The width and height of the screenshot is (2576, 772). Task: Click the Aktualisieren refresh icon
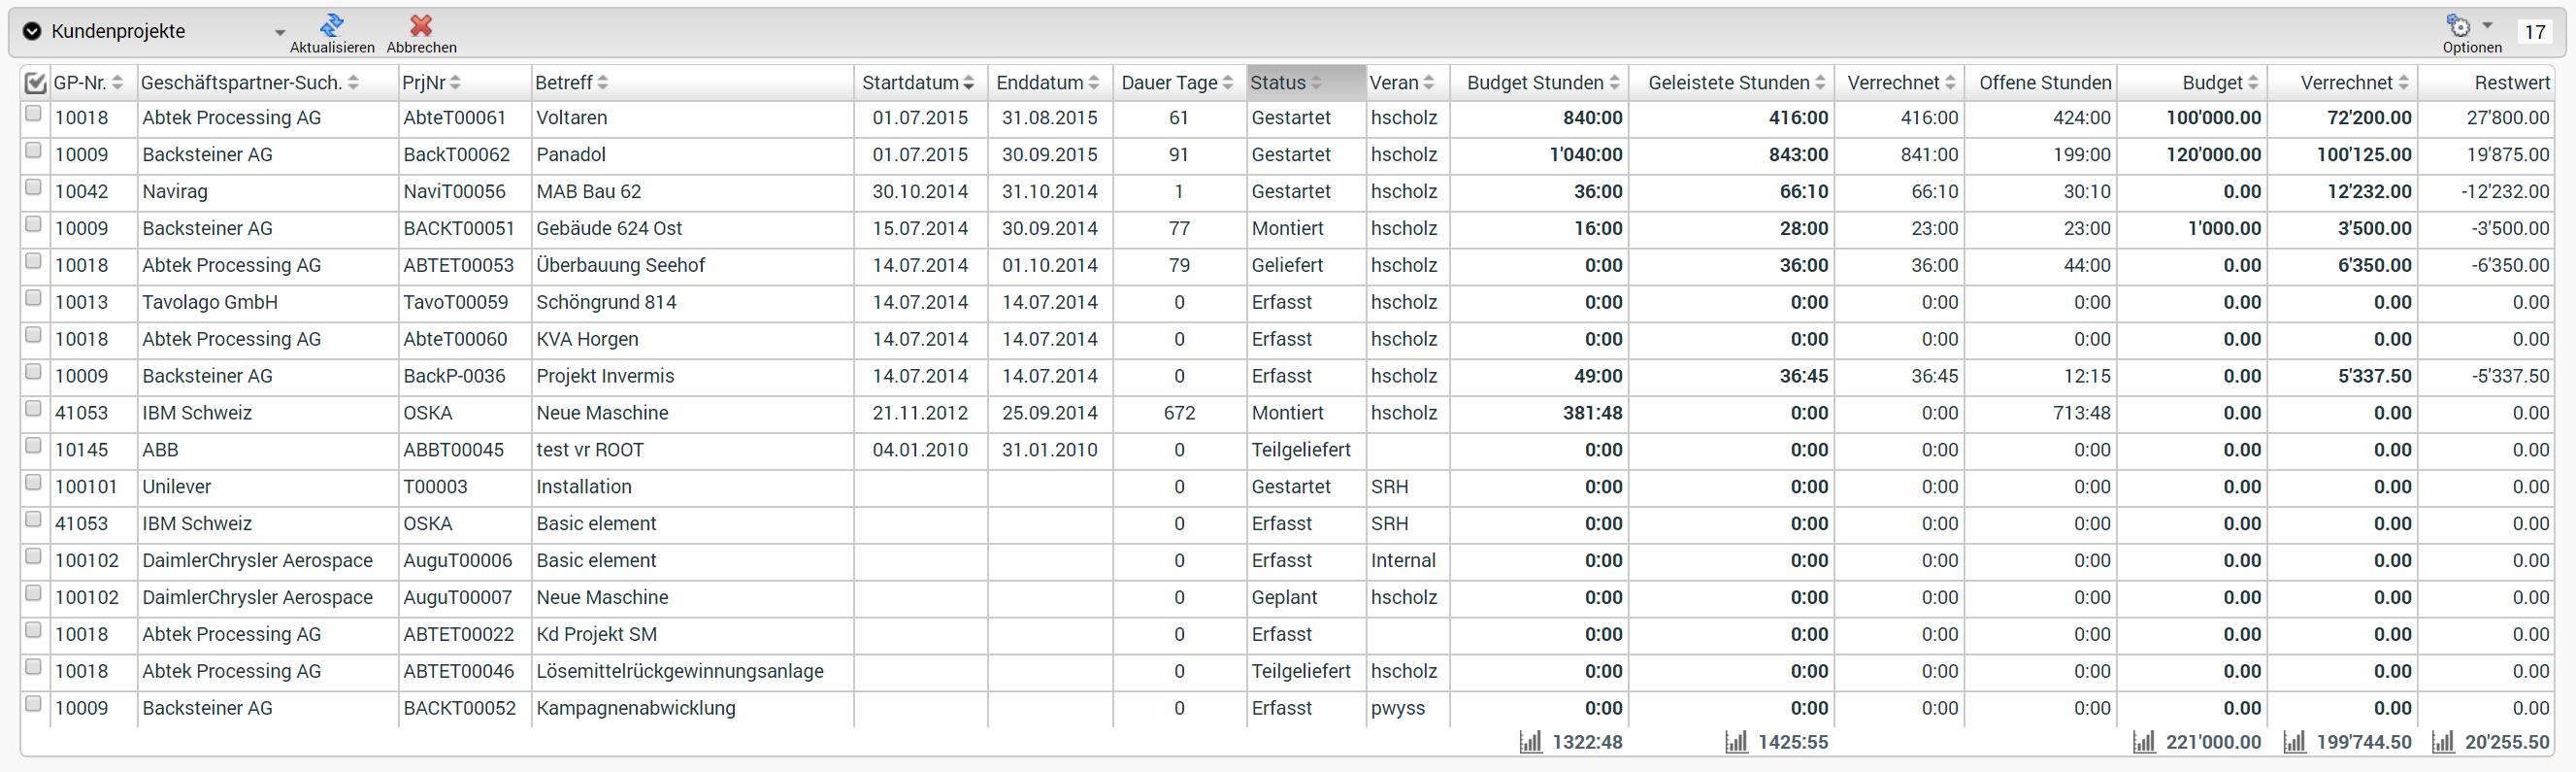tap(331, 24)
